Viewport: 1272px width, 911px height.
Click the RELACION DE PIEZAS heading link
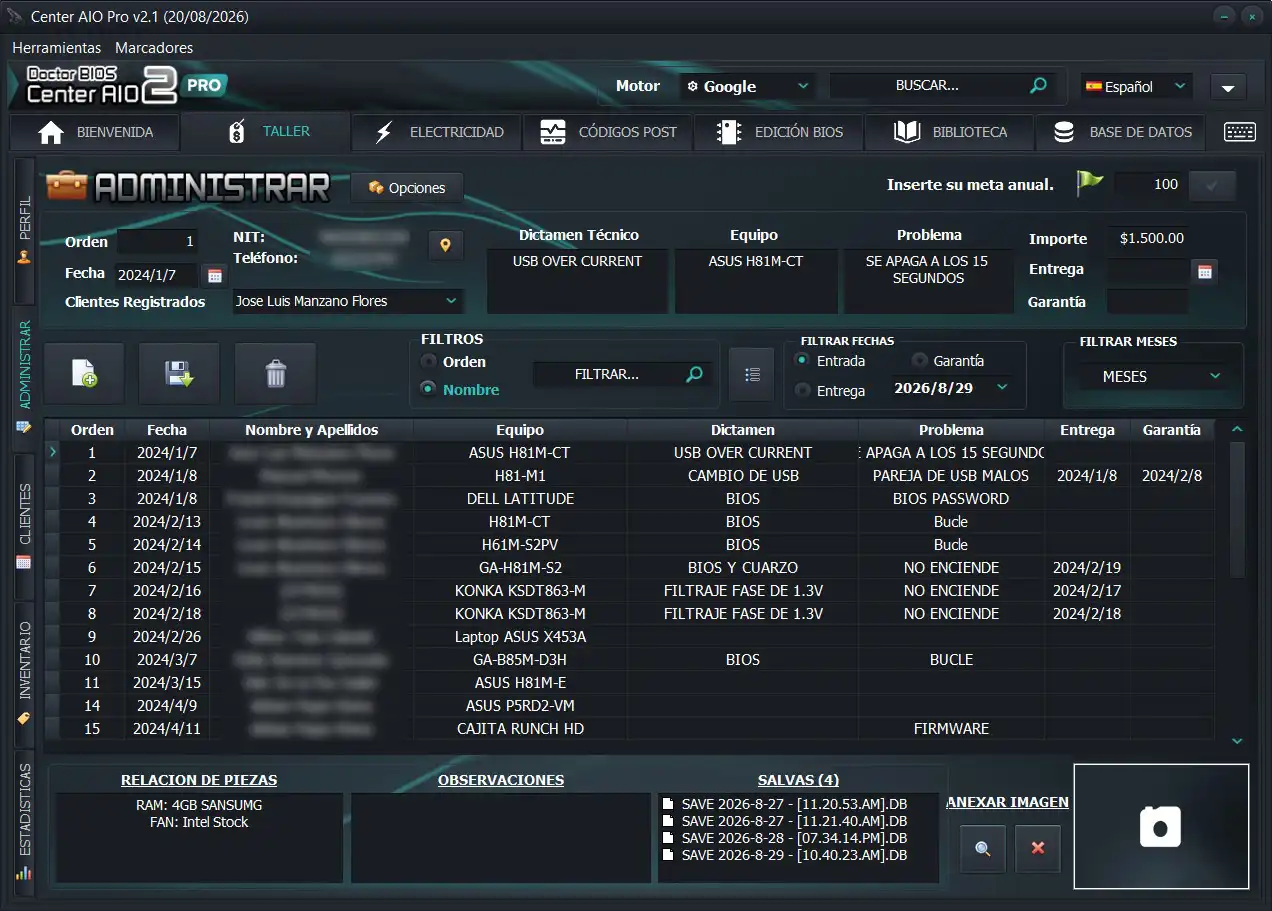pyautogui.click(x=199, y=780)
